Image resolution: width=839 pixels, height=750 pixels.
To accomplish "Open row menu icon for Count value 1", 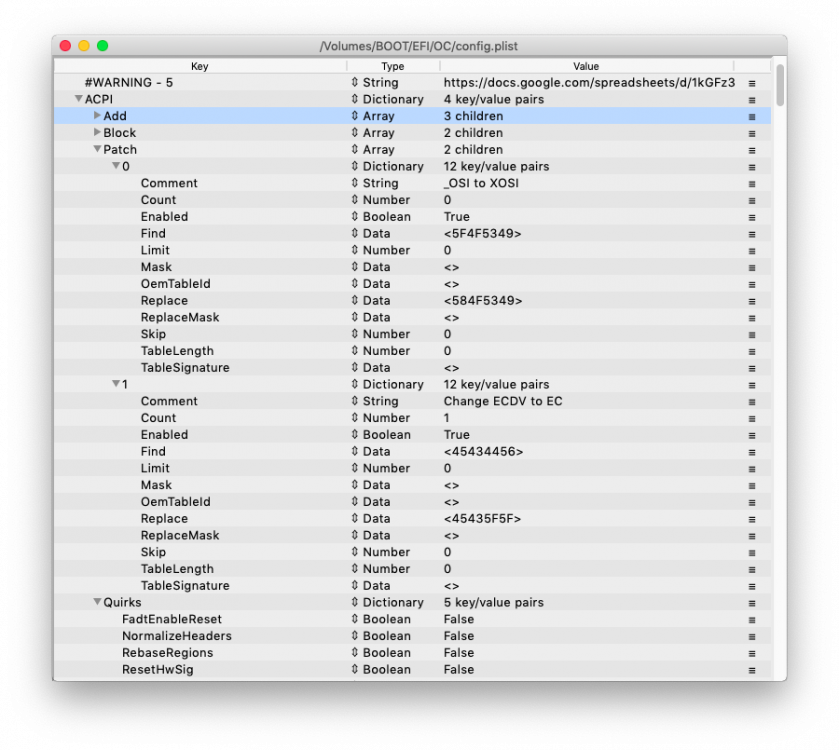I will coord(752,419).
